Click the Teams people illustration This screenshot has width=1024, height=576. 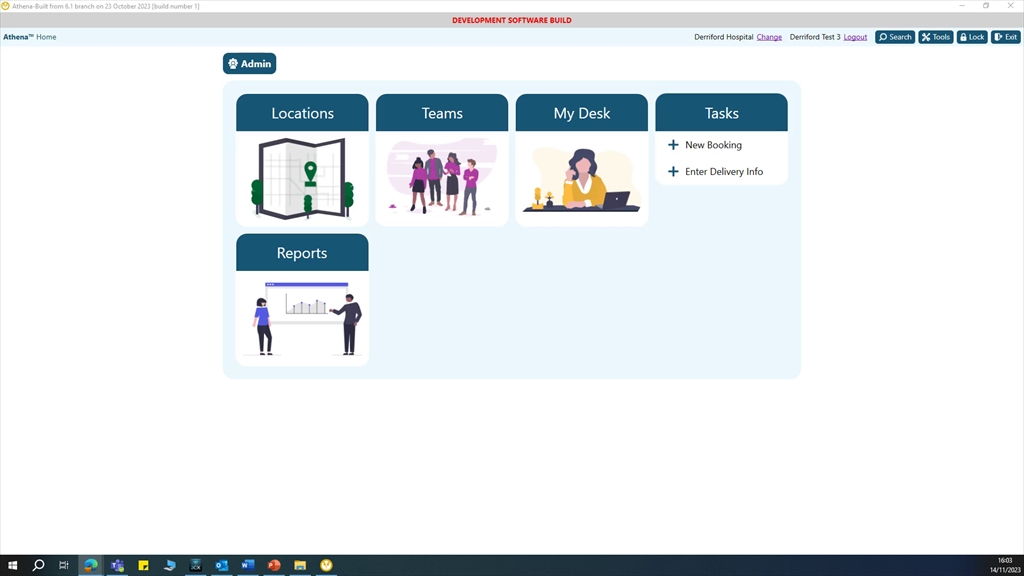click(x=442, y=176)
